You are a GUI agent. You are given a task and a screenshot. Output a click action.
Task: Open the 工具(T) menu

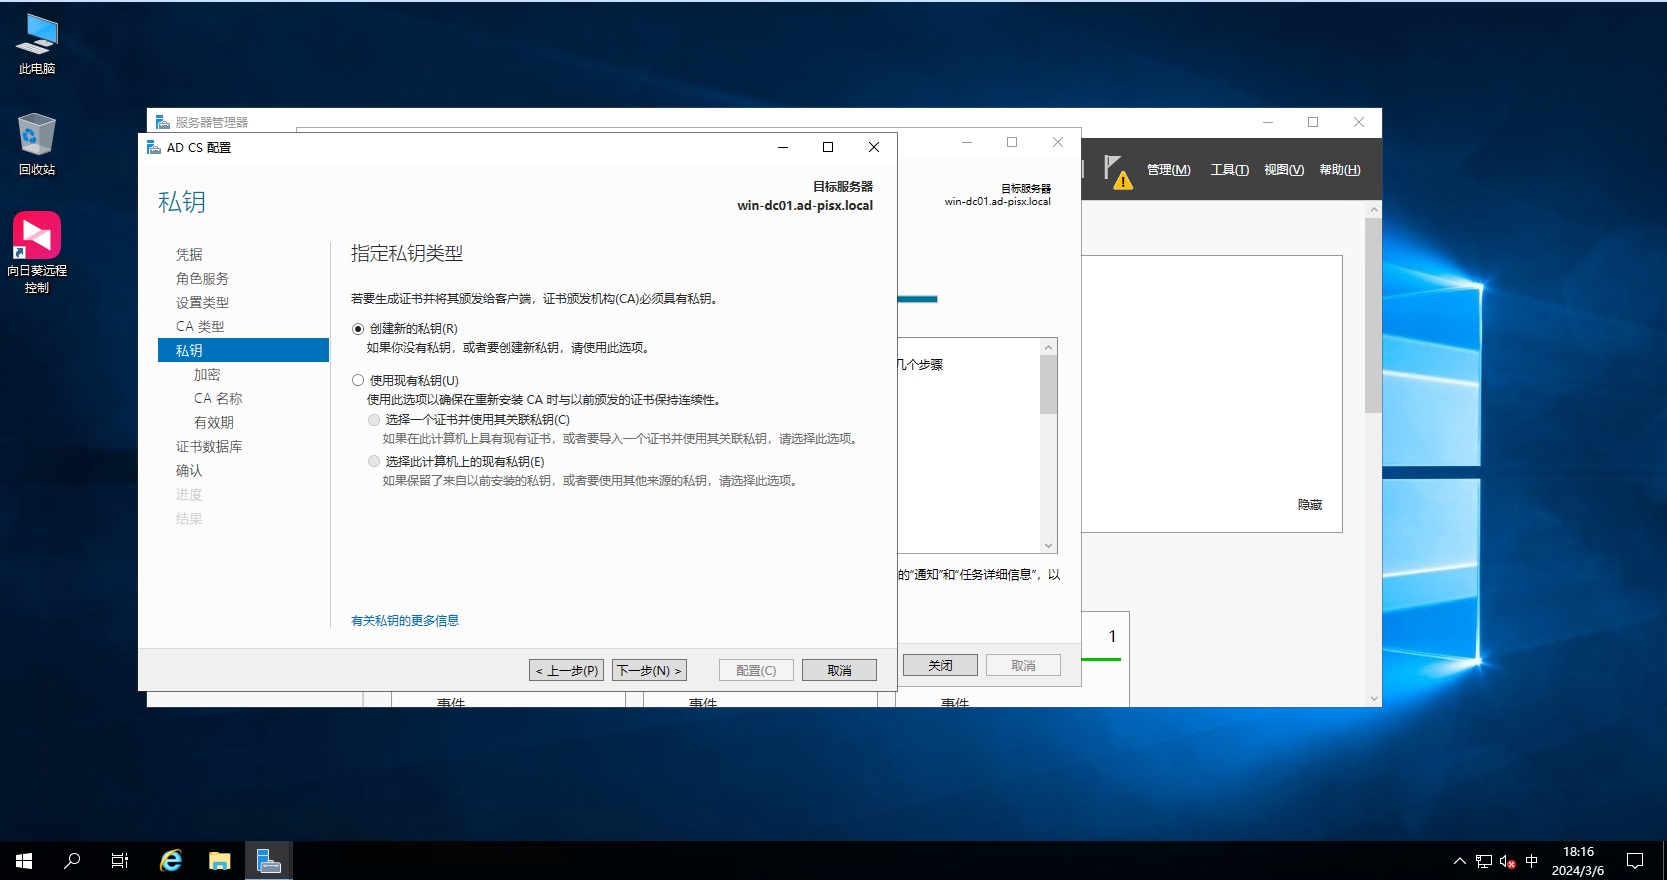1229,170
